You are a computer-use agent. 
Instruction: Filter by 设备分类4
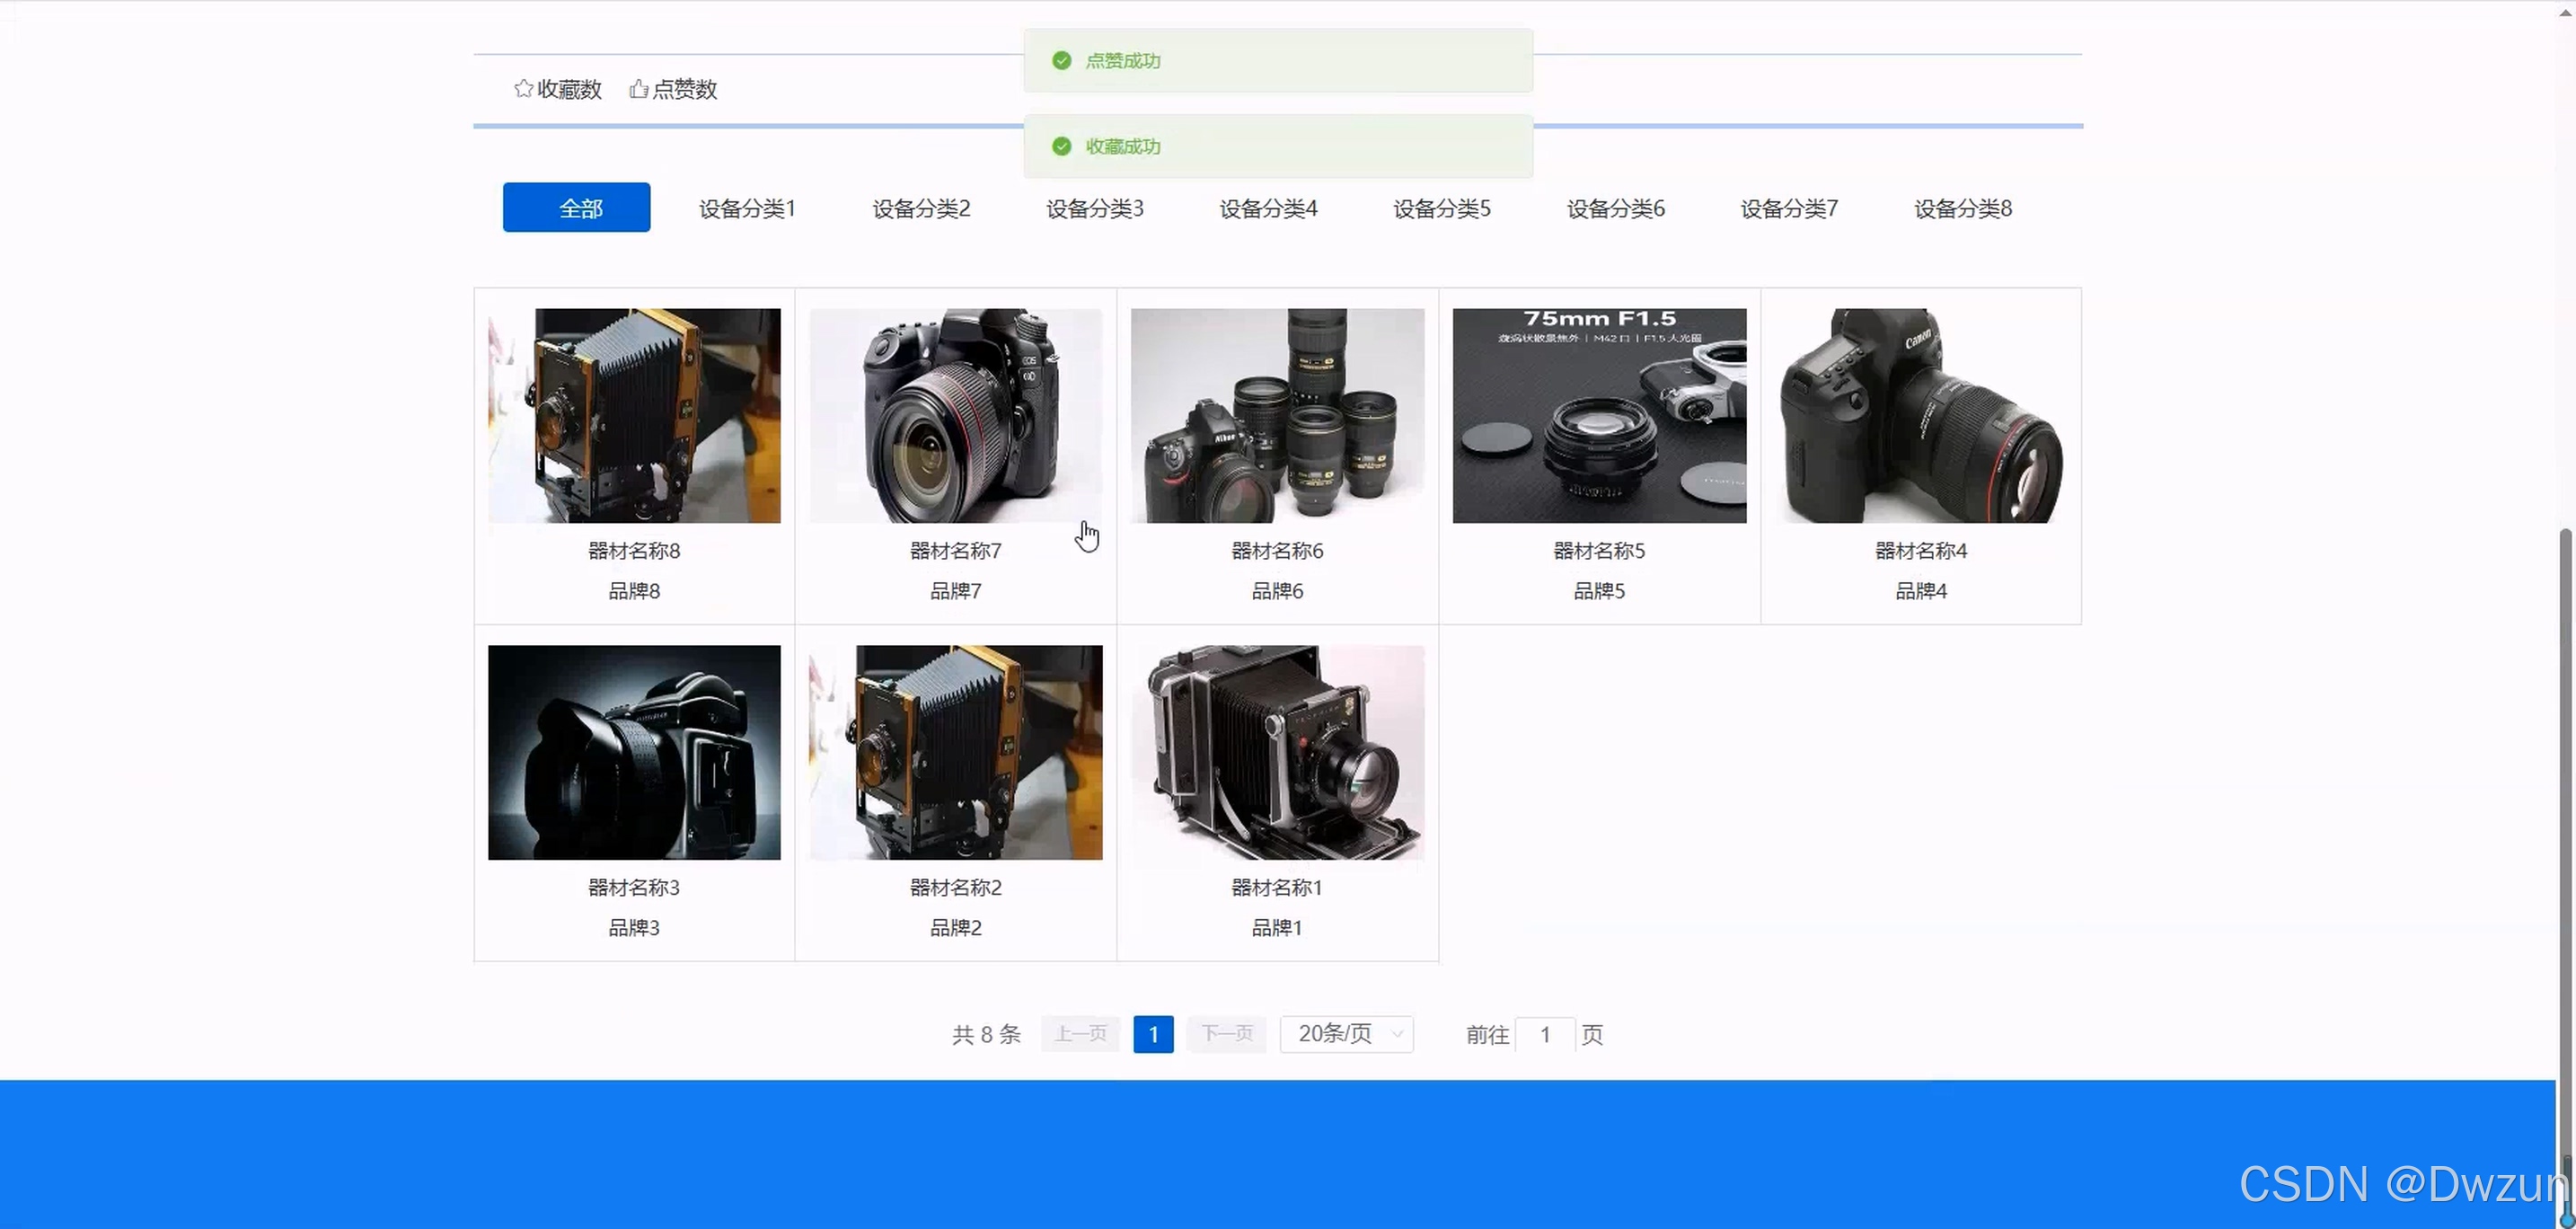tap(1267, 209)
